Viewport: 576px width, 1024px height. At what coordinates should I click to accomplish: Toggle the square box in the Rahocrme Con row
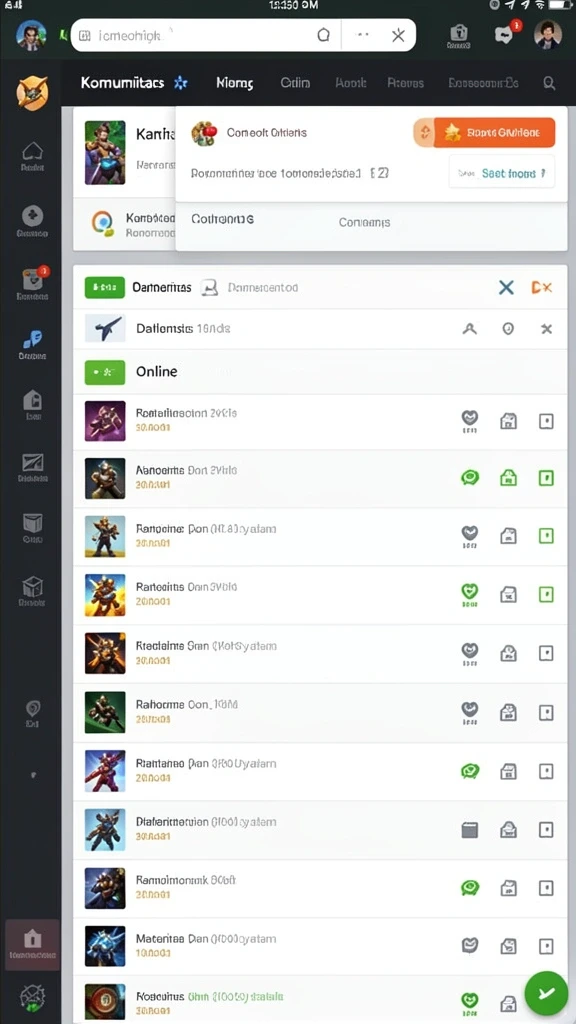pos(546,712)
